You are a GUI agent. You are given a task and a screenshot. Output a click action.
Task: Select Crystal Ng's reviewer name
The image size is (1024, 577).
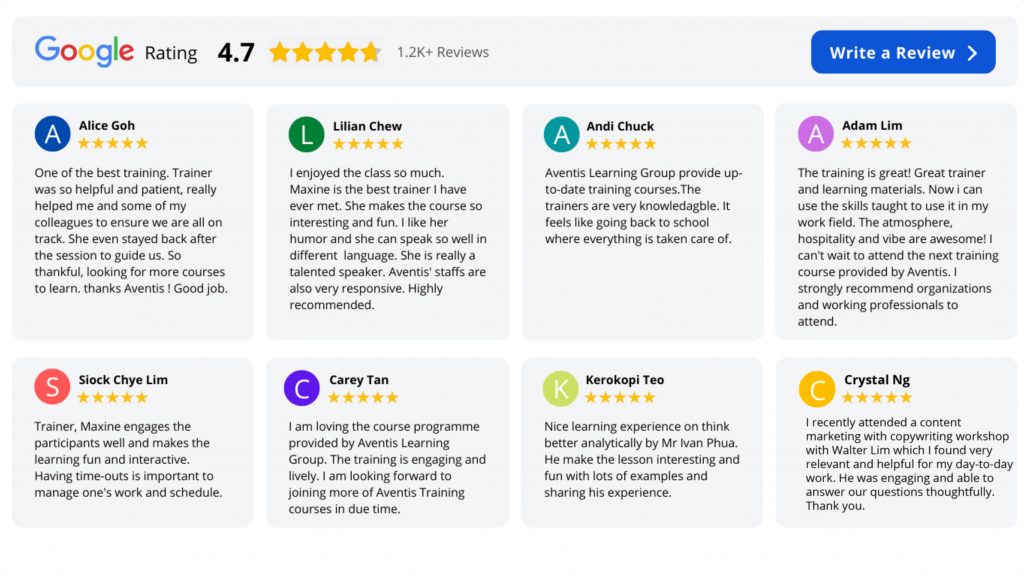pyautogui.click(x=877, y=380)
